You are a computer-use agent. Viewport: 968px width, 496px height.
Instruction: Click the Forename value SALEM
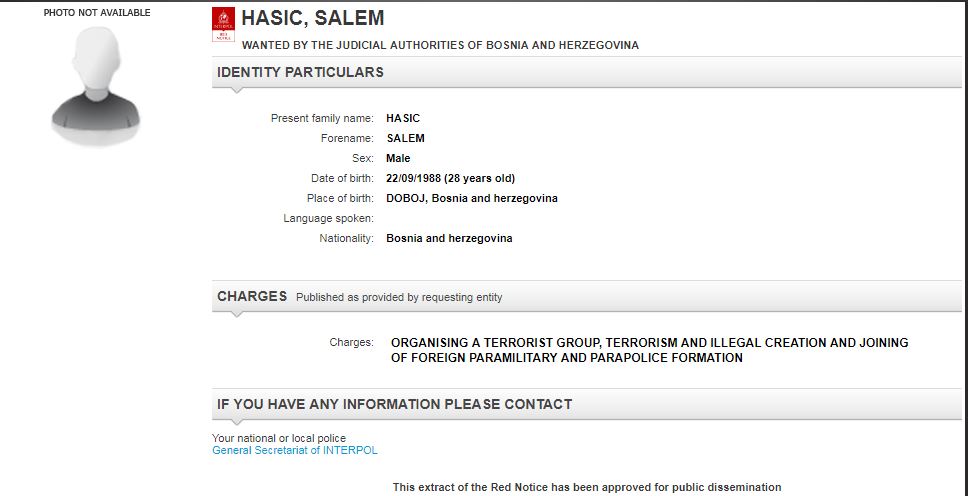click(x=405, y=138)
